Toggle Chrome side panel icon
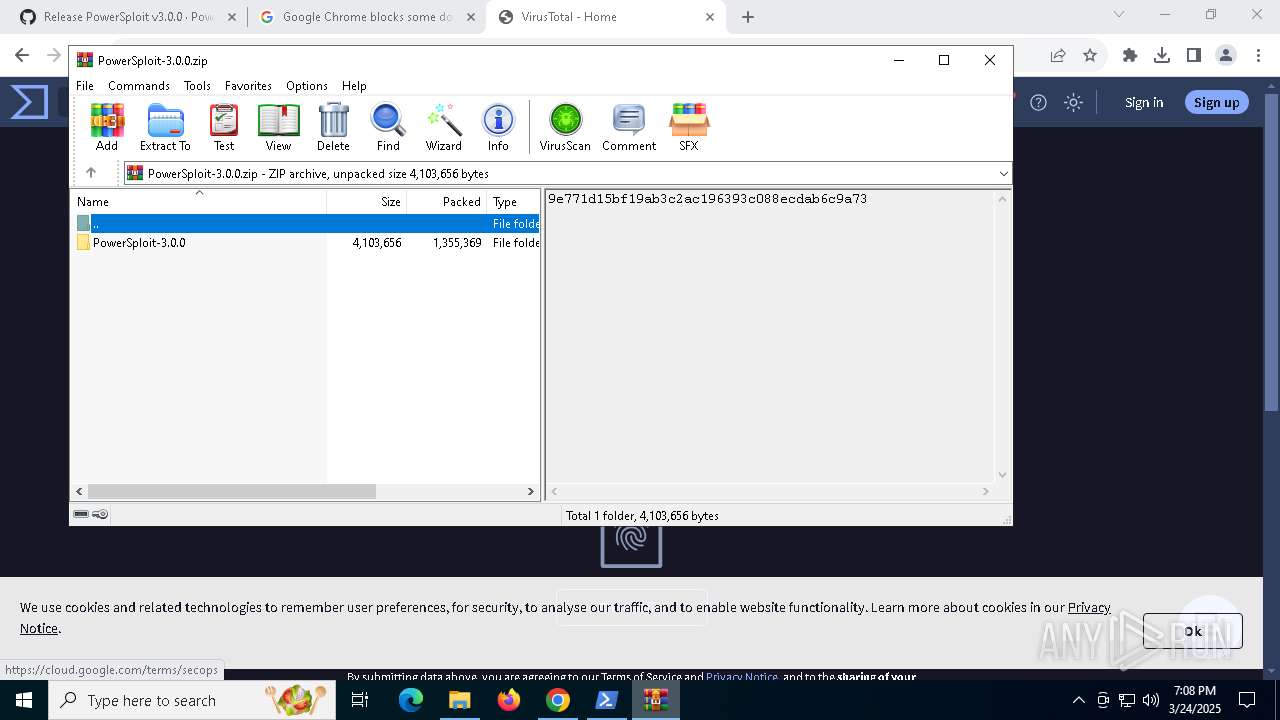The height and width of the screenshot is (720, 1280). 1194,56
